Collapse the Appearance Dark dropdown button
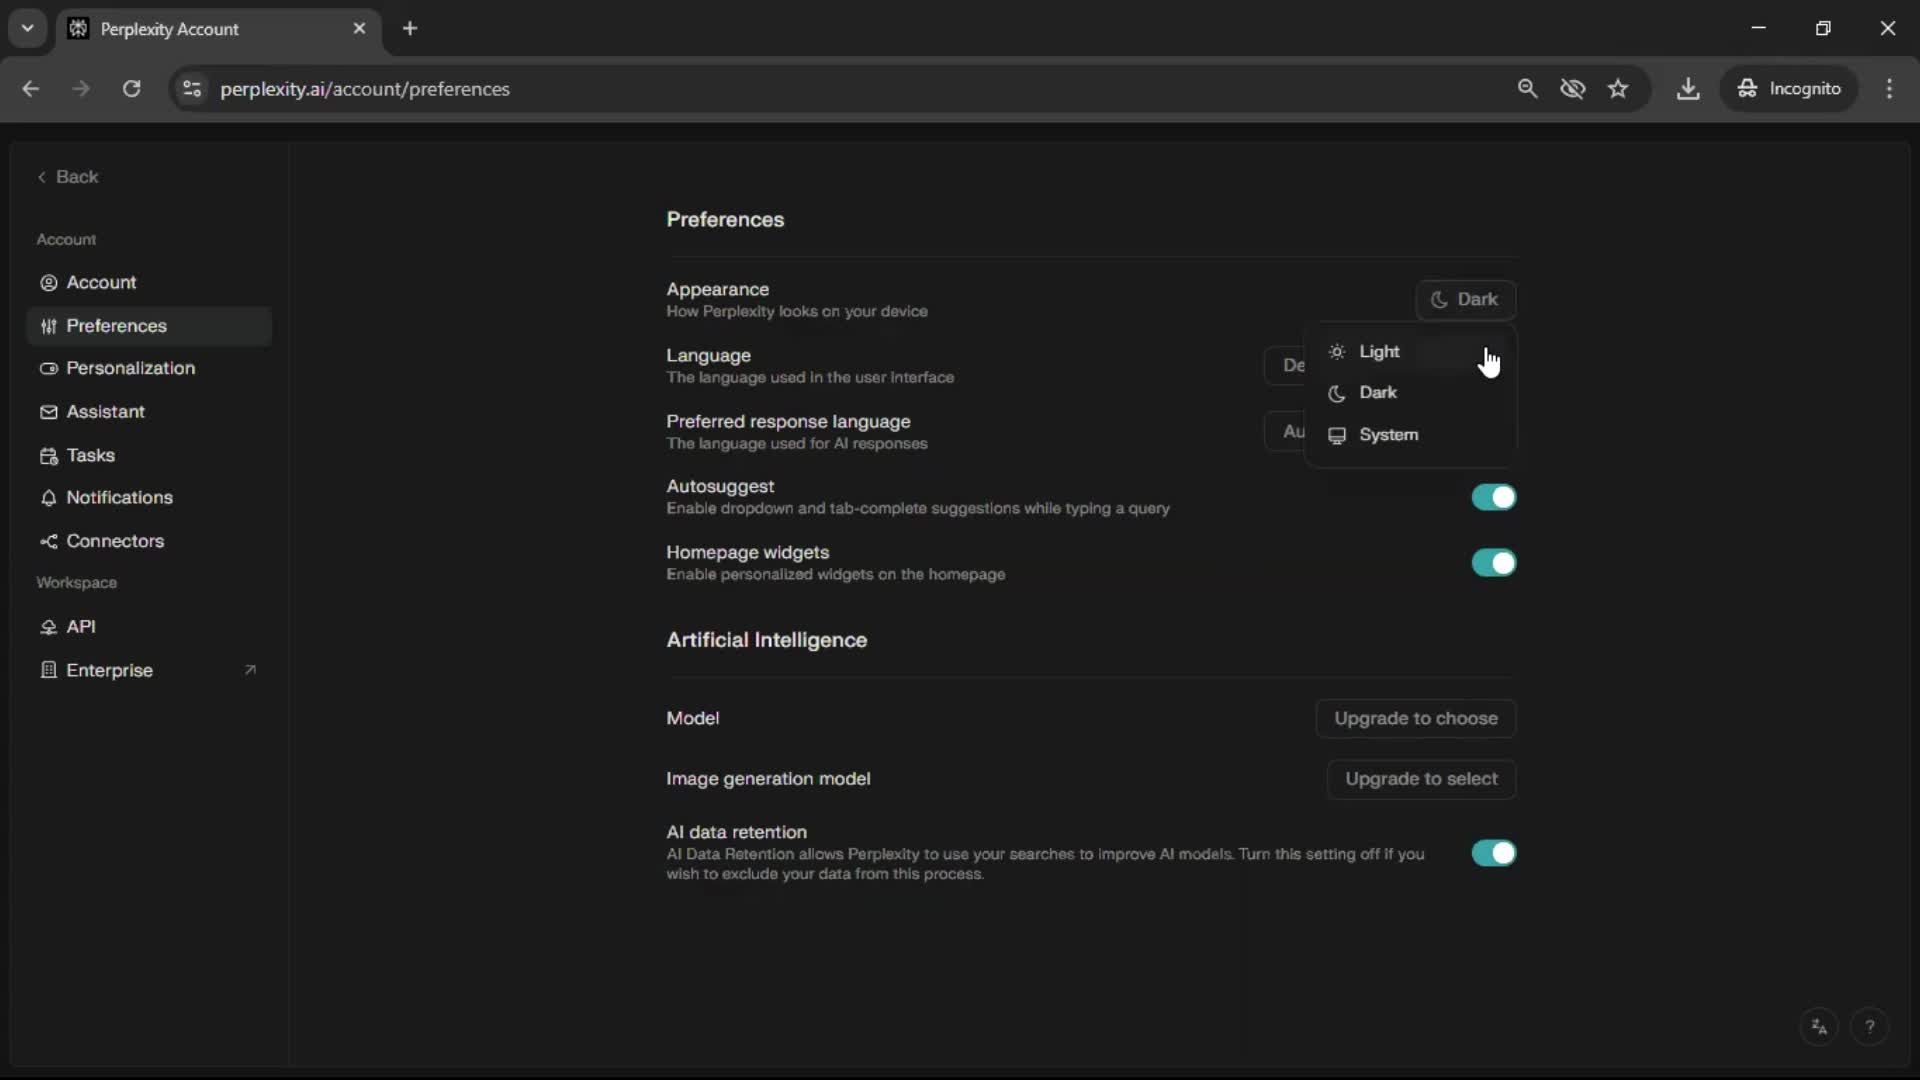1920x1080 pixels. (1465, 299)
